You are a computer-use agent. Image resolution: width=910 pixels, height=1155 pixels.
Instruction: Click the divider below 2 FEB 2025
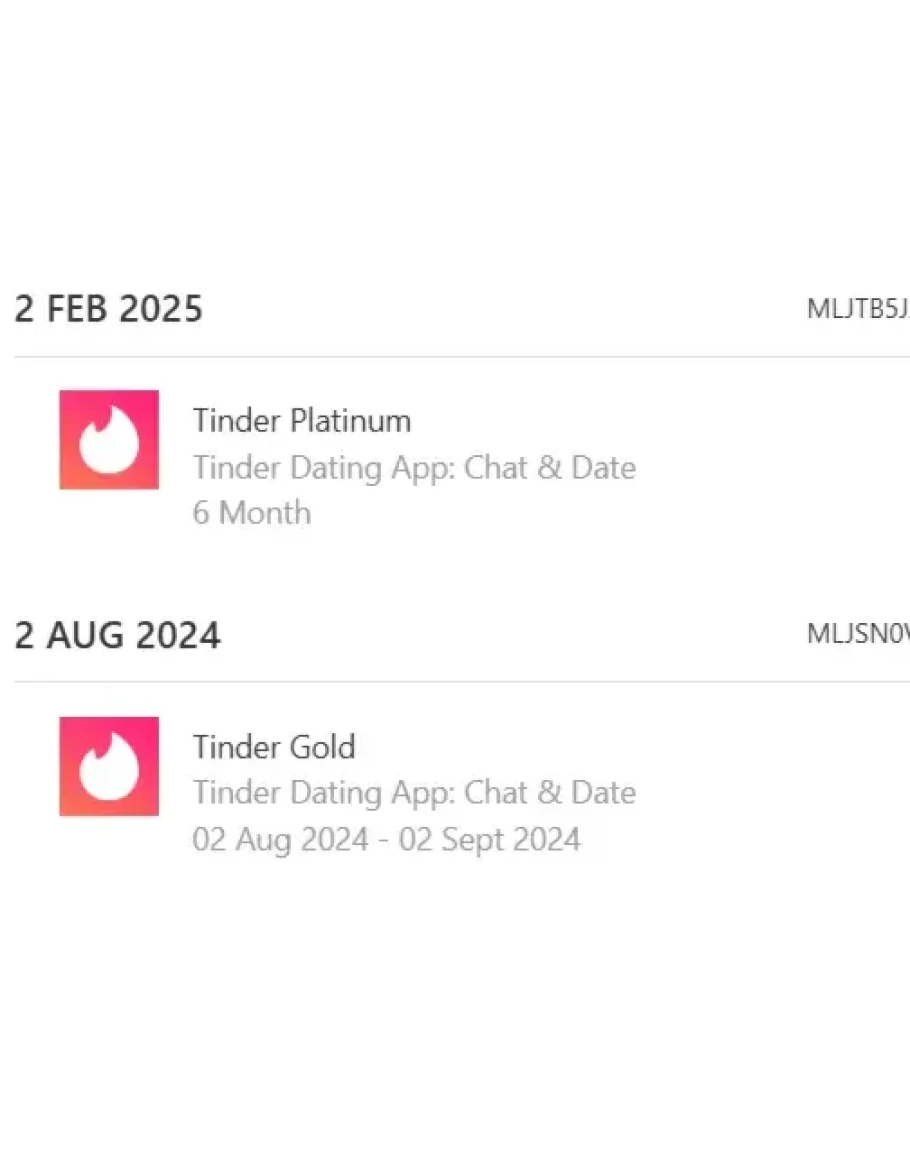pyautogui.click(x=460, y=356)
